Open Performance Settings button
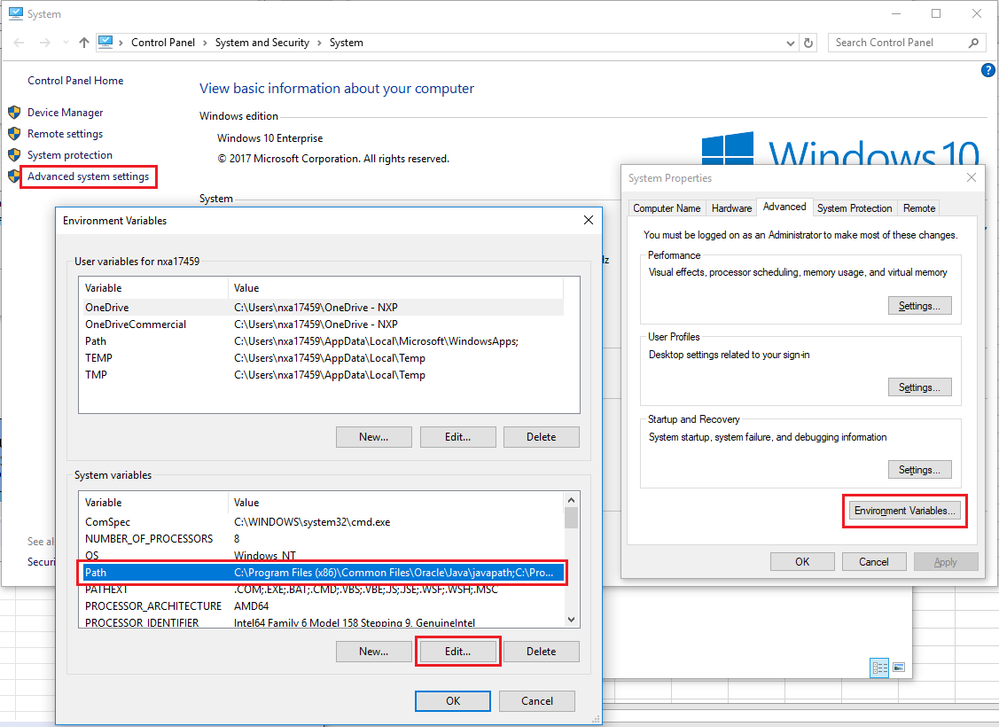999x727 pixels. click(x=919, y=306)
